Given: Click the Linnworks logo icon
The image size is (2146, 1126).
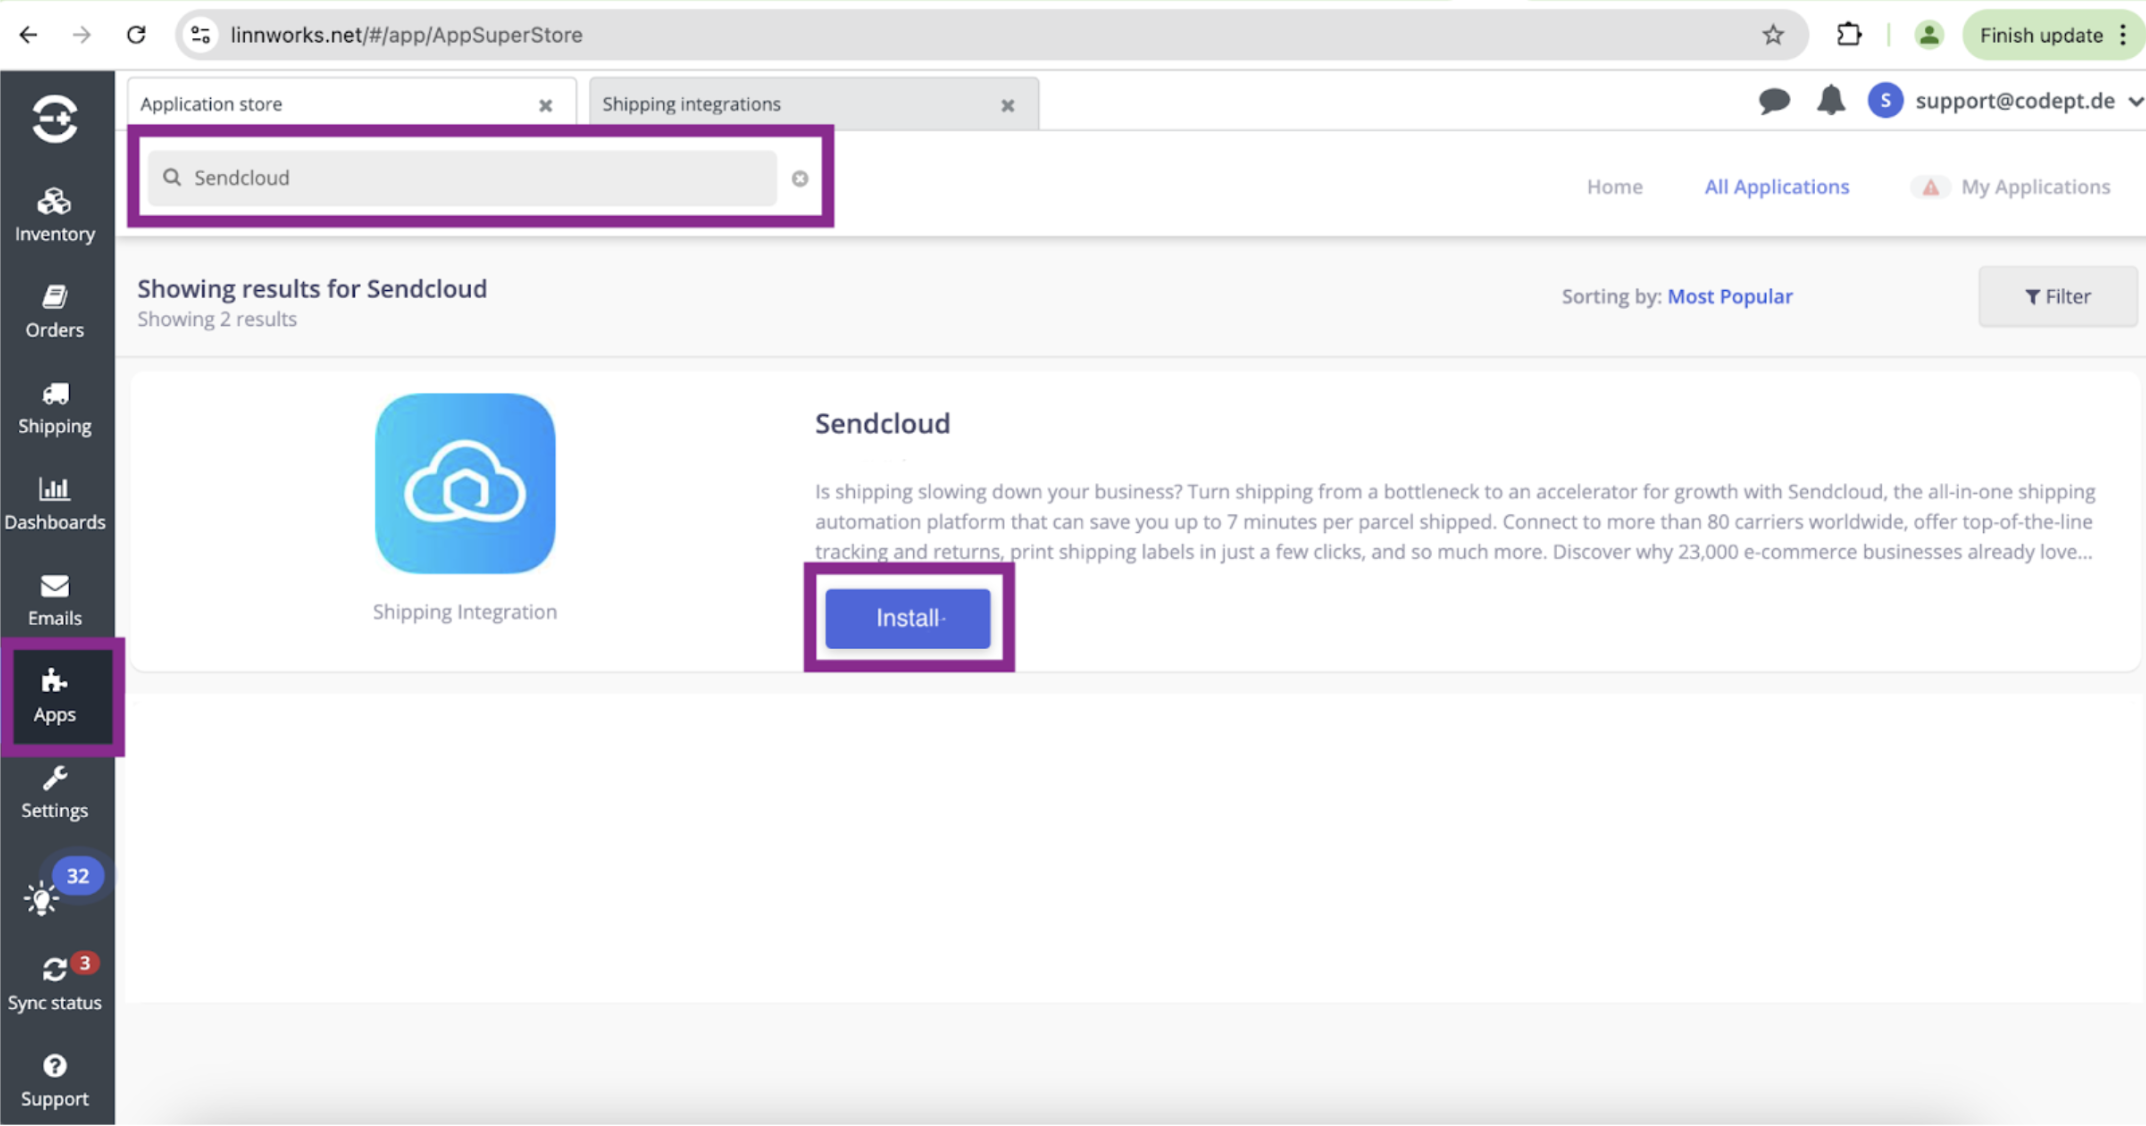Looking at the screenshot, I should point(55,119).
